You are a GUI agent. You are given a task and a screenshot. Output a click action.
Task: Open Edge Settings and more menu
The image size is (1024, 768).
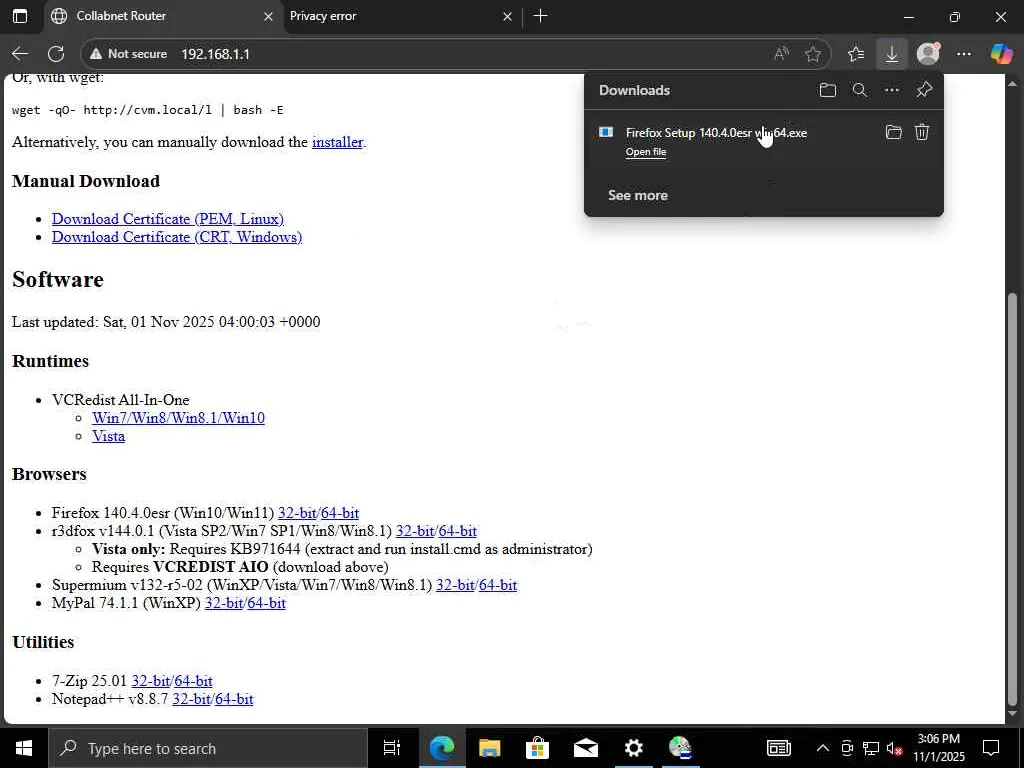coord(964,54)
